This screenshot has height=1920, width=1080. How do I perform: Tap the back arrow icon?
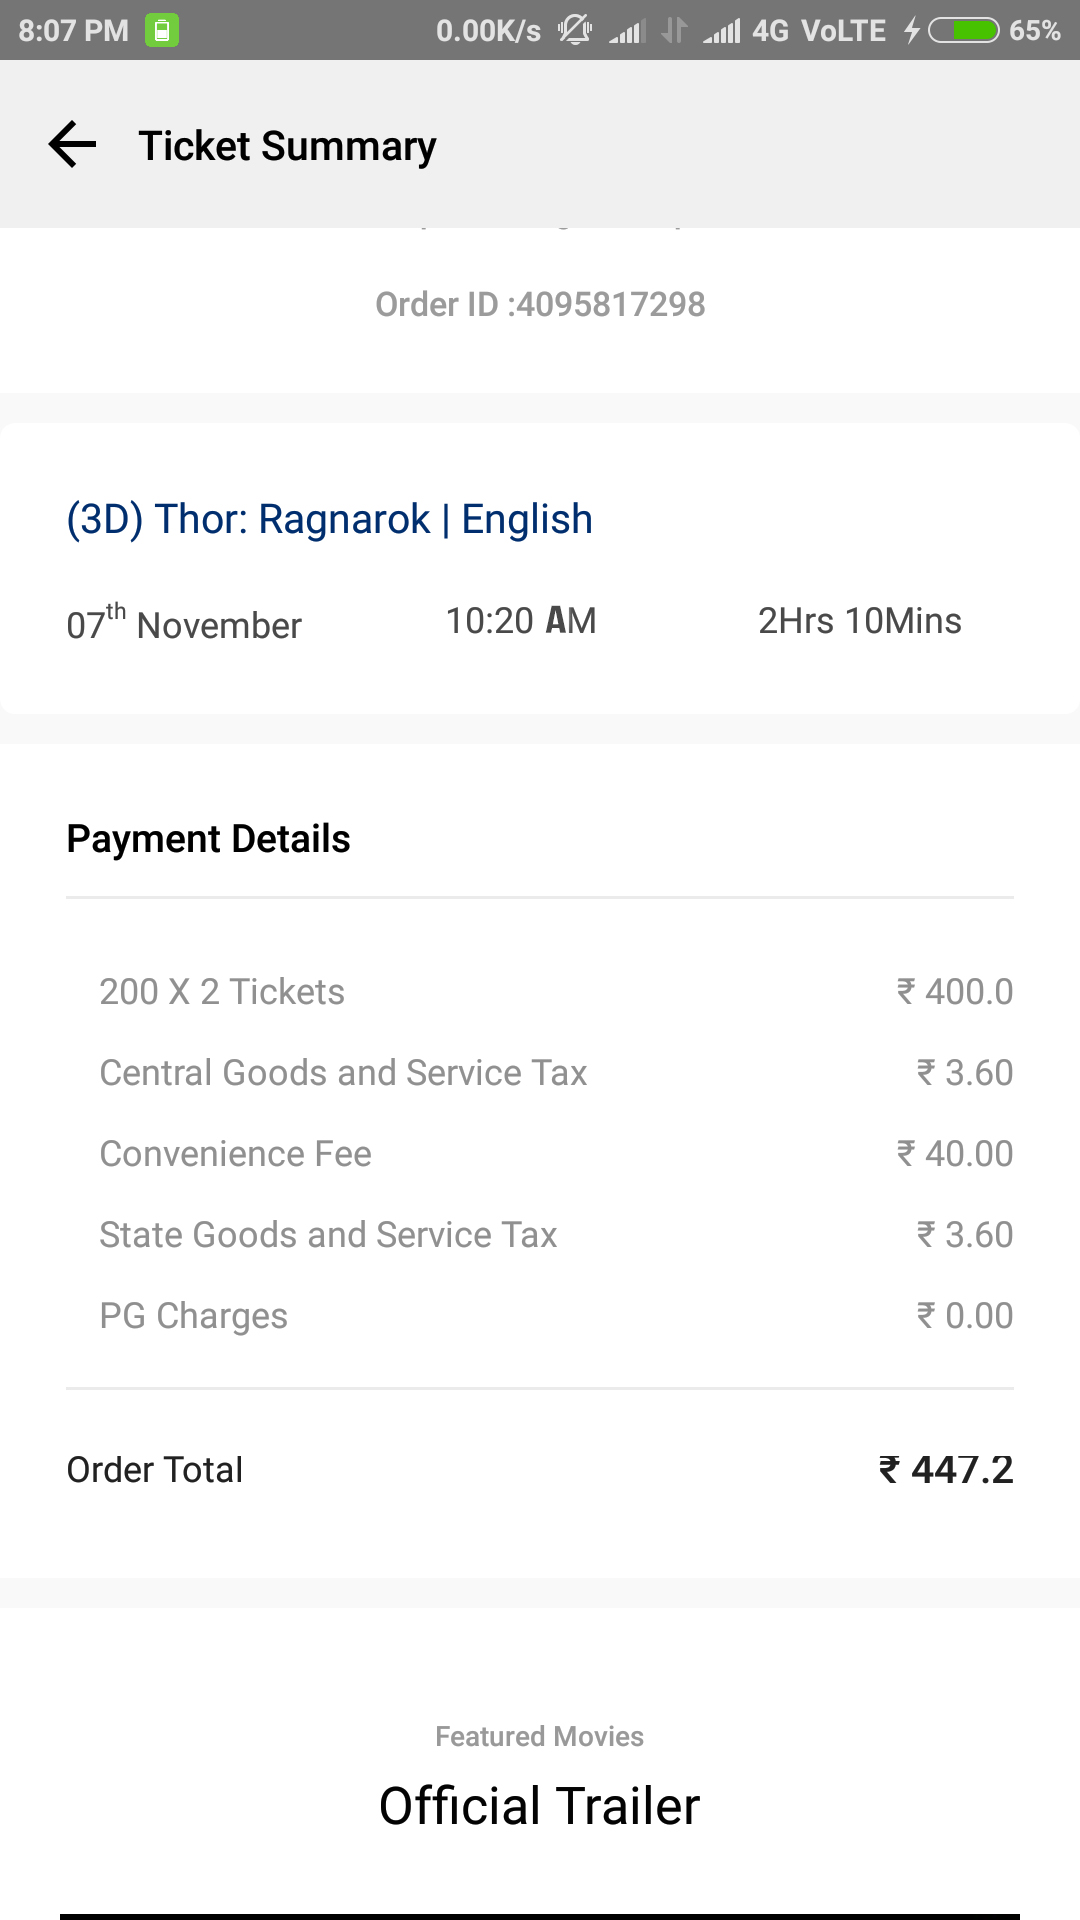pyautogui.click(x=73, y=145)
